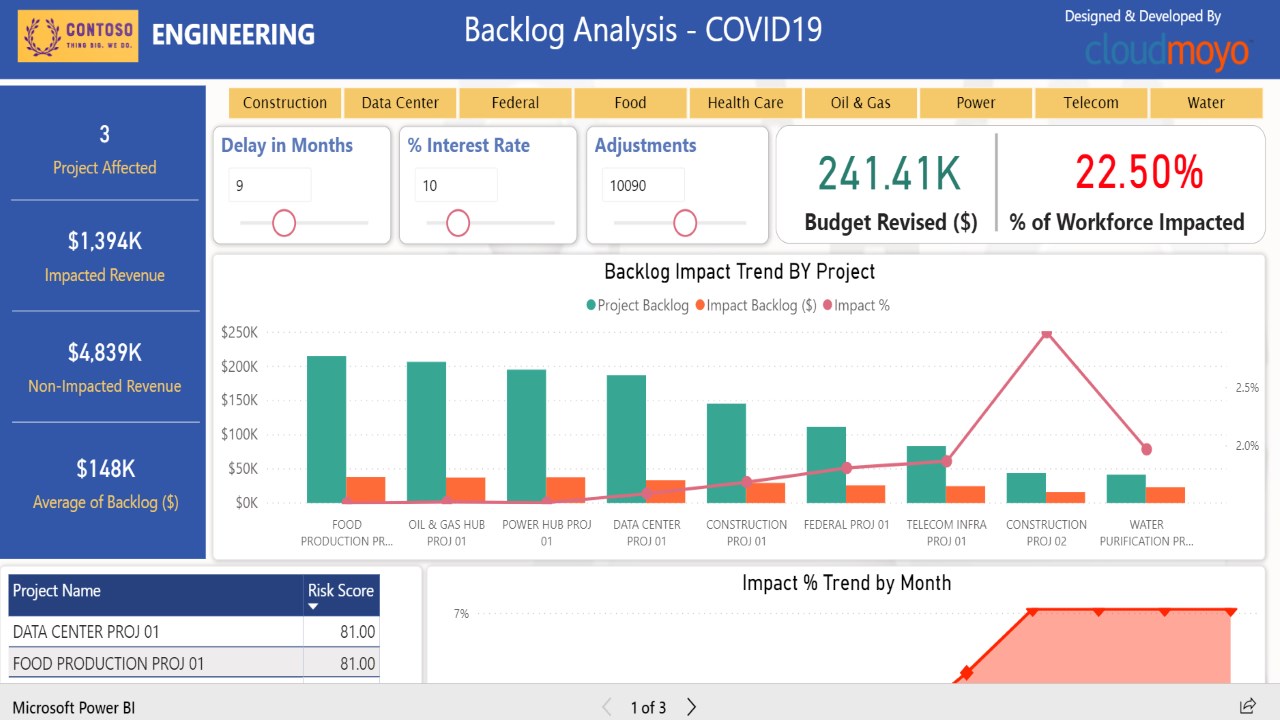
Task: Filter by Power sector
Action: pos(975,103)
